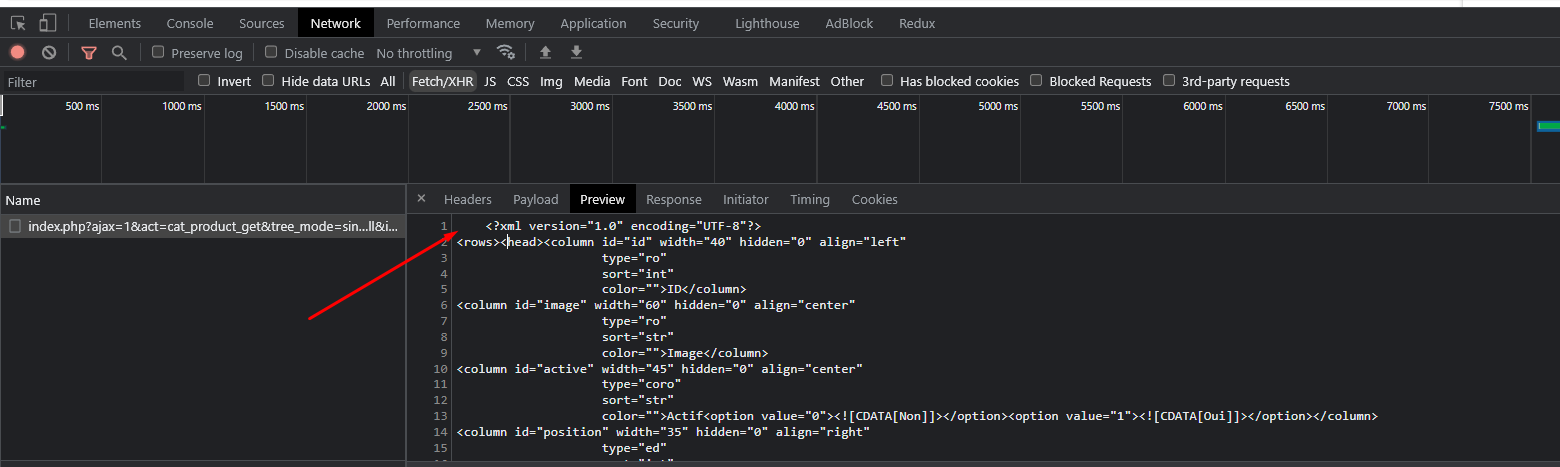Click the column id="image" preview line
This screenshot has height=467, width=1560.
click(656, 305)
